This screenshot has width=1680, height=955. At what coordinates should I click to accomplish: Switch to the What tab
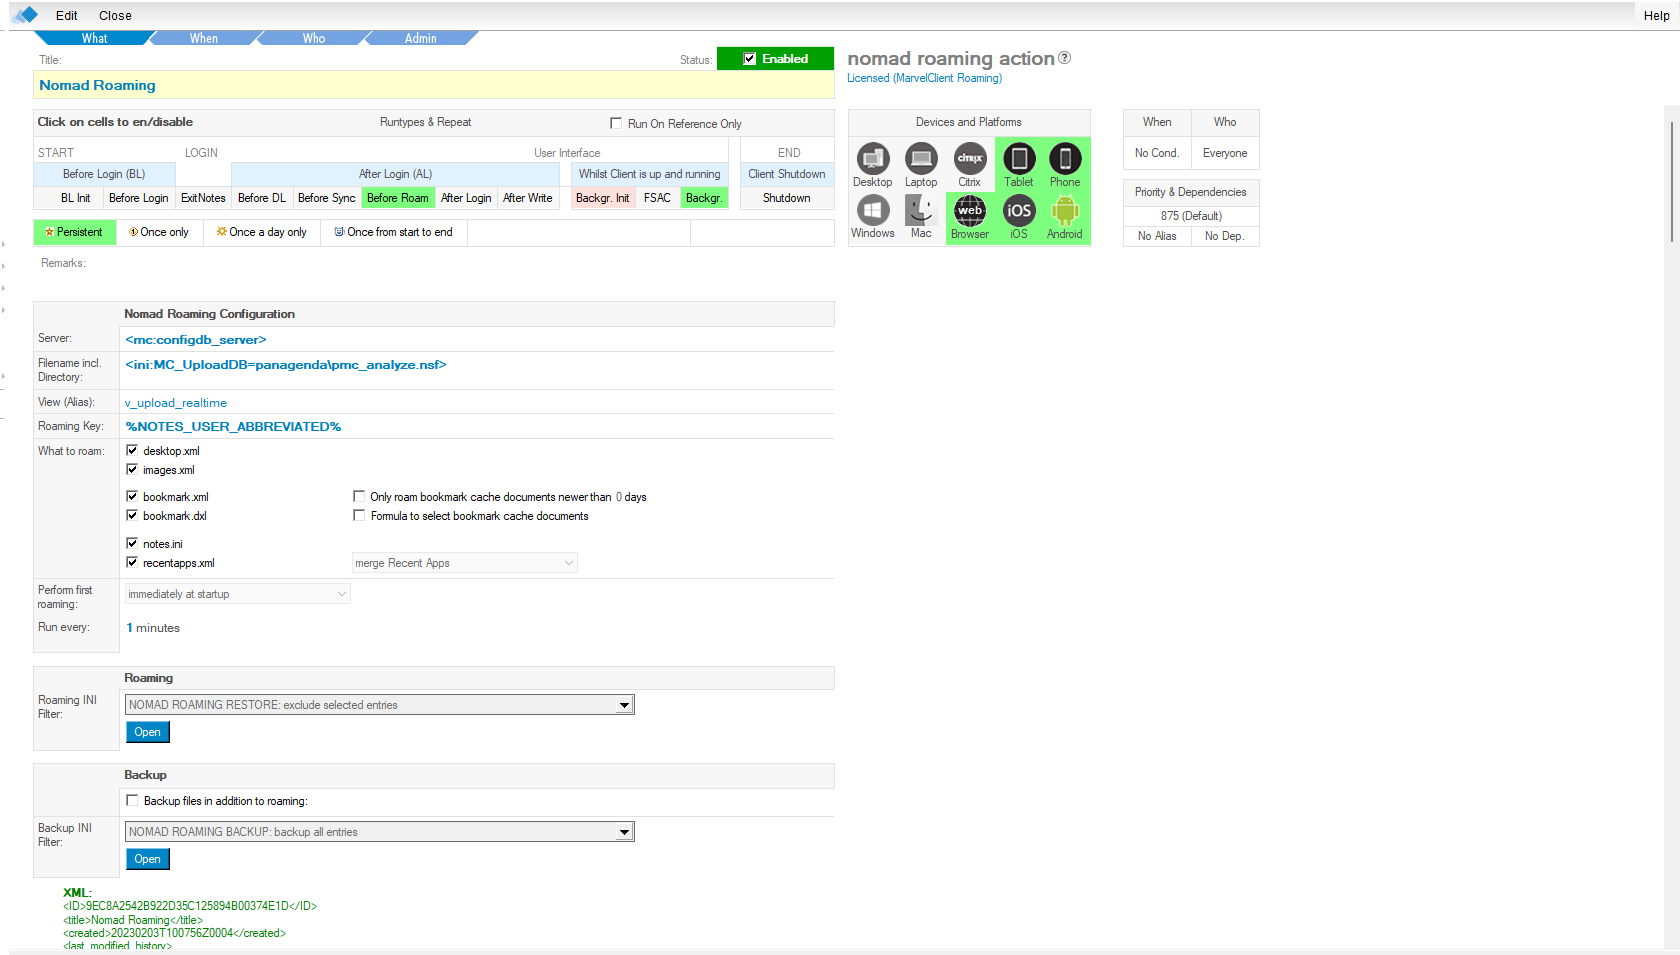[94, 38]
